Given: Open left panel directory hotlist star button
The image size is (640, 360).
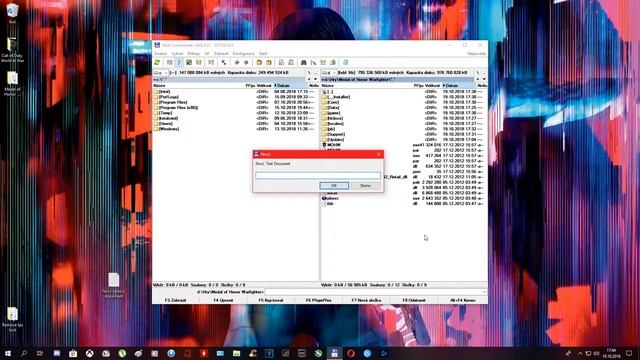Looking at the screenshot, I should coord(309,79).
